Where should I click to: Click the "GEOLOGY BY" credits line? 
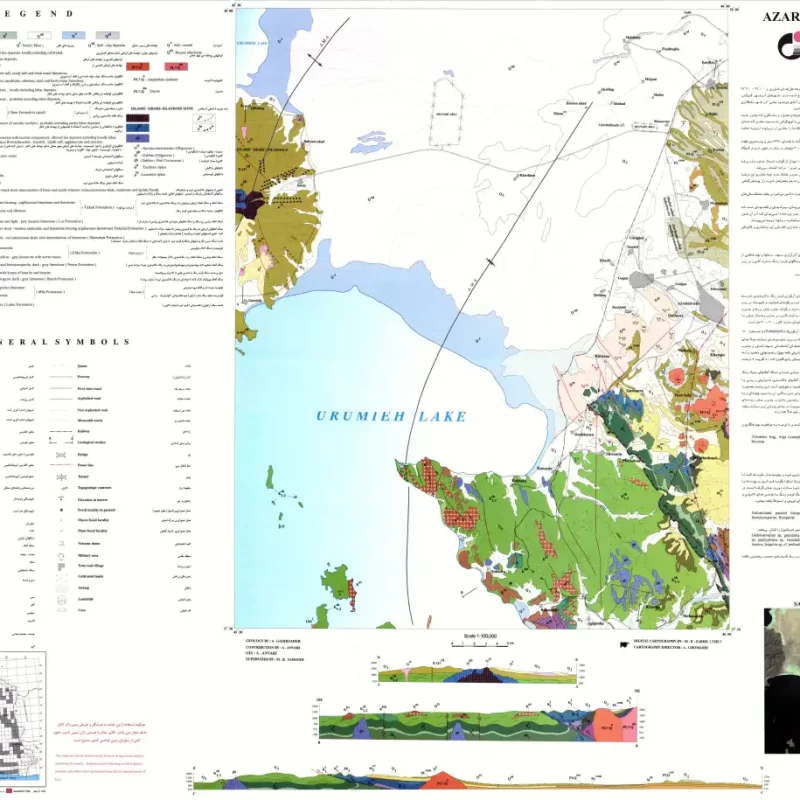(x=273, y=641)
